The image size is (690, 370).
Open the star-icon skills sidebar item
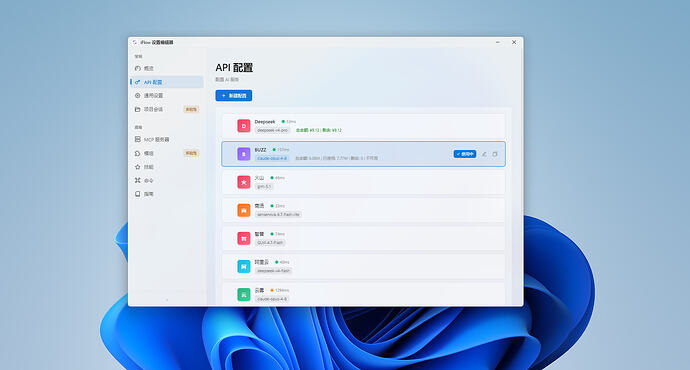tap(167, 167)
